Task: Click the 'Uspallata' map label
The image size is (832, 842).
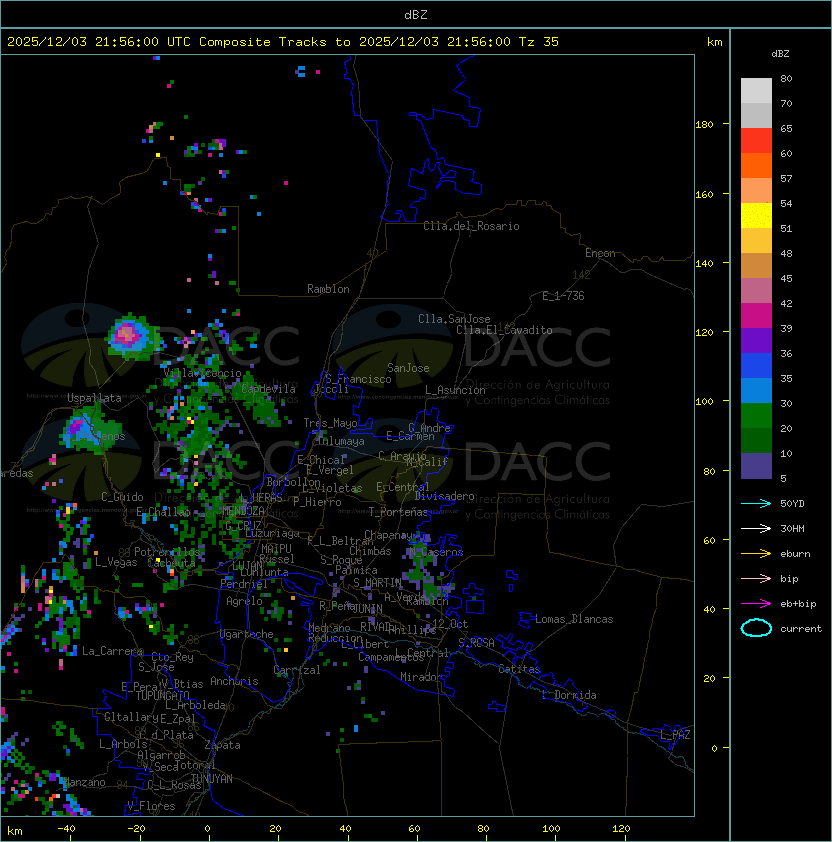Action: [x=94, y=398]
